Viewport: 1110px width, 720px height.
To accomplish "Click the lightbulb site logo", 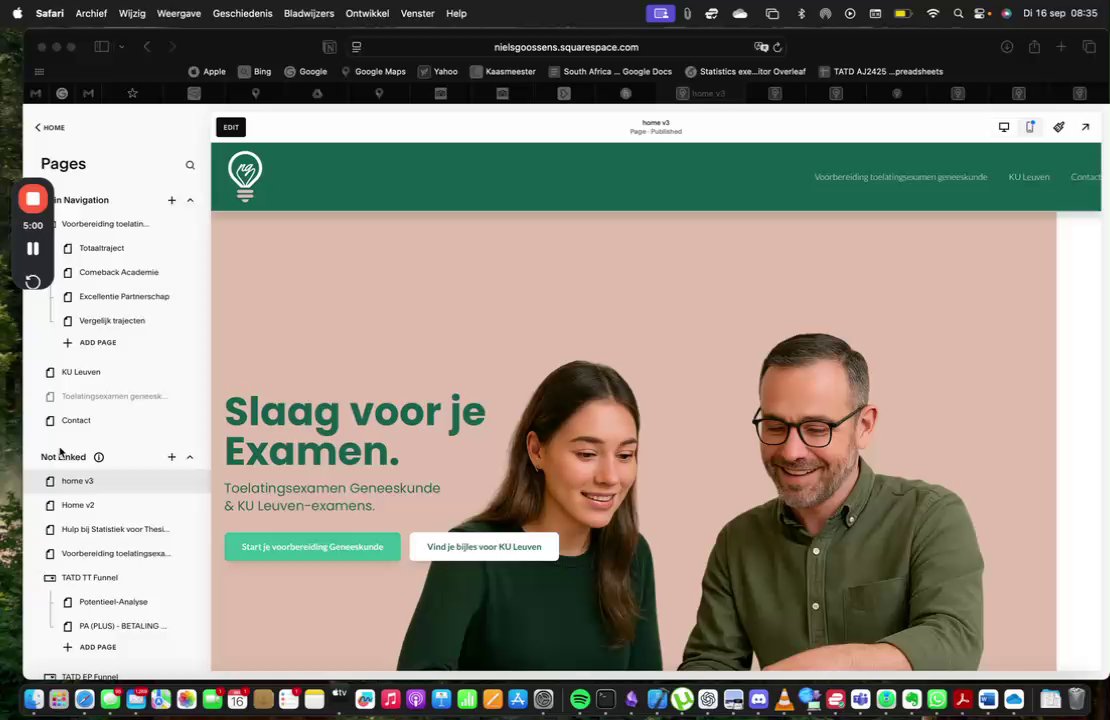I will tap(245, 177).
